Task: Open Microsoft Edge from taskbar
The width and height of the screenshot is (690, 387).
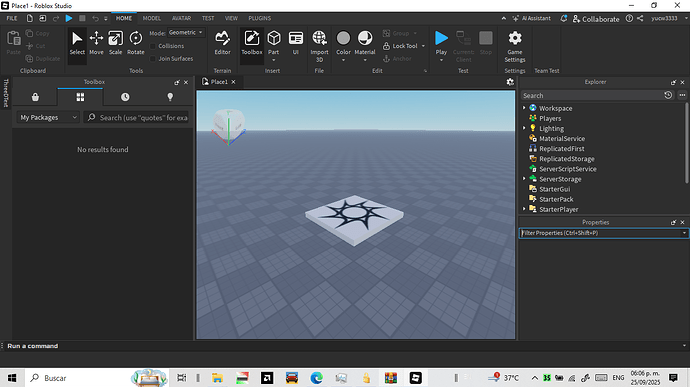Action: tap(316, 378)
